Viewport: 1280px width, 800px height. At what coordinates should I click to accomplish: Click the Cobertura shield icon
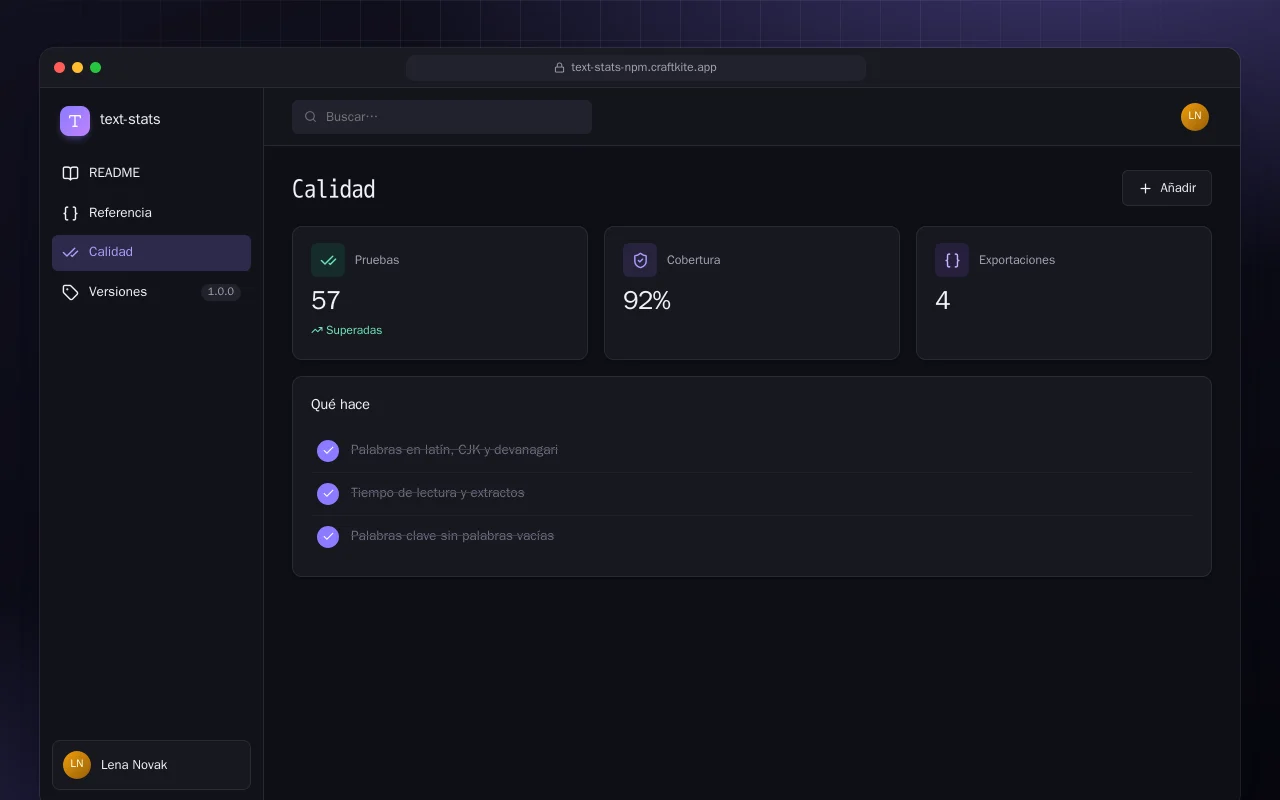tap(640, 260)
